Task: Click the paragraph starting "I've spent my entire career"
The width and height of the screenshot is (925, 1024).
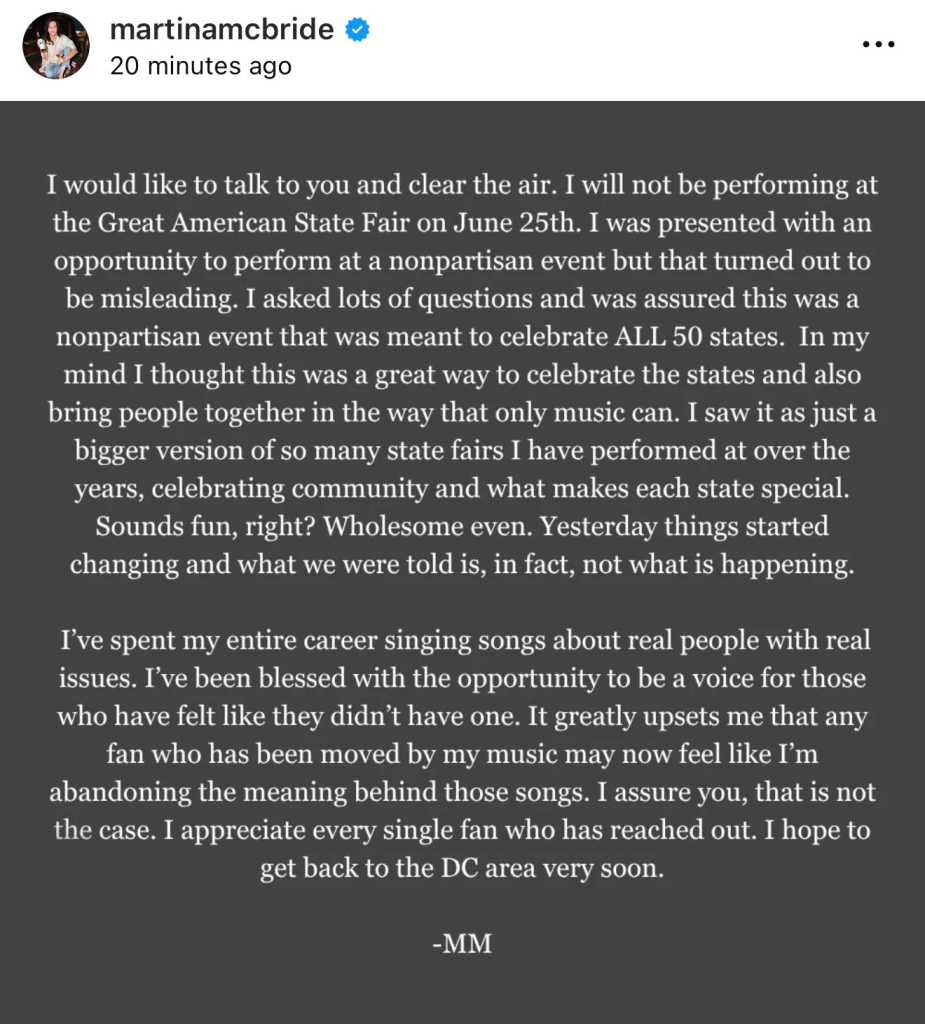Action: pyautogui.click(x=462, y=754)
